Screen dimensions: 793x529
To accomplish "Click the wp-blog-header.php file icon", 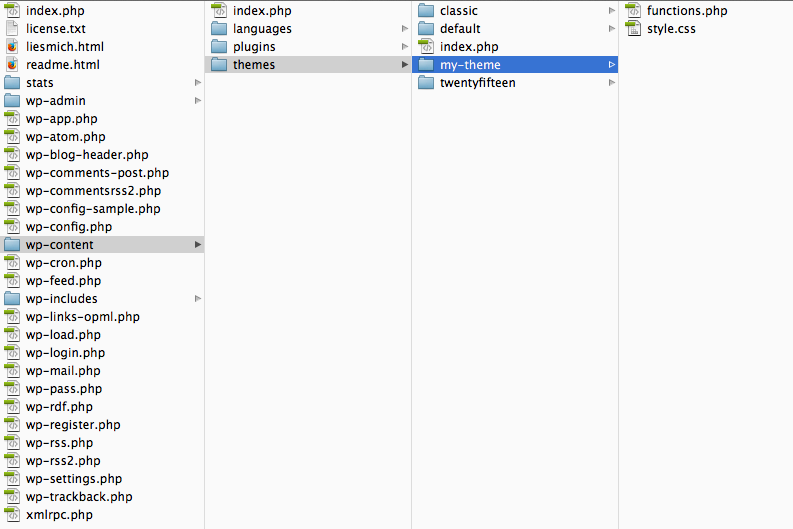I will pos(12,154).
